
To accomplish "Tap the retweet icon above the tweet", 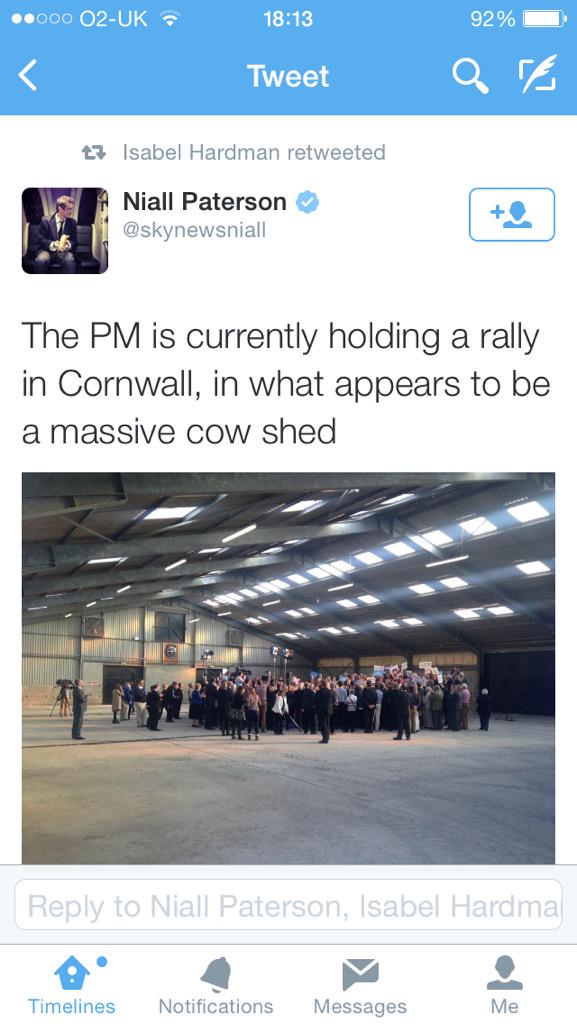I will tap(94, 153).
